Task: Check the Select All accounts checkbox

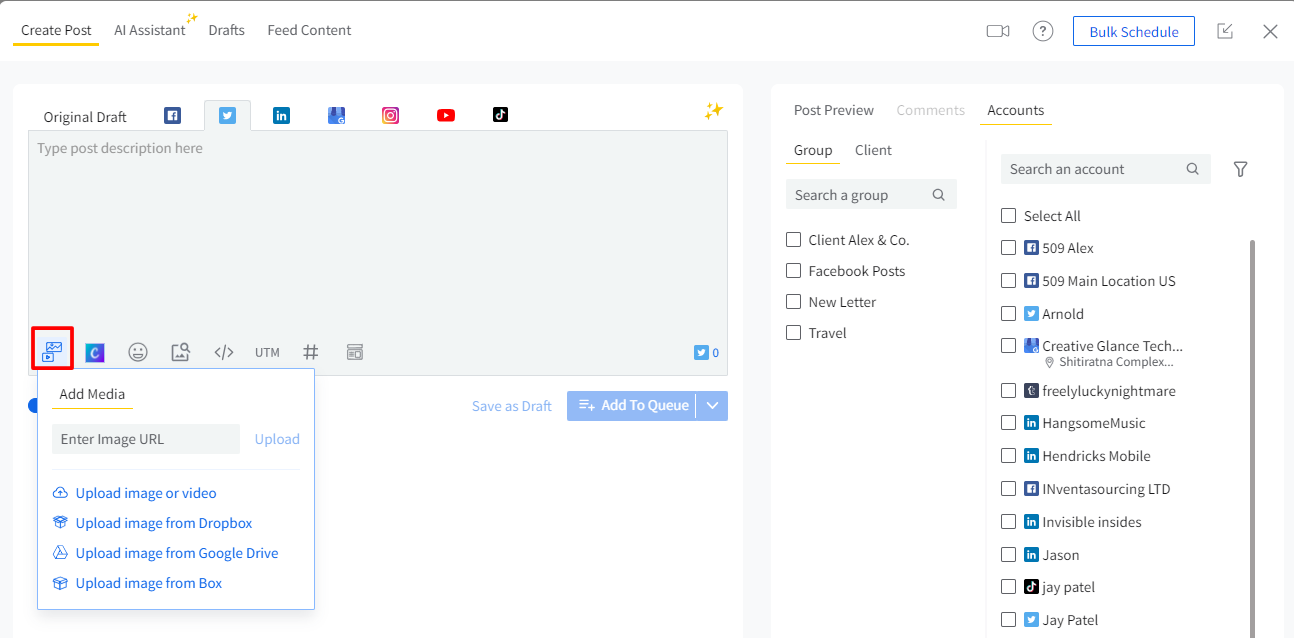Action: [x=1008, y=216]
